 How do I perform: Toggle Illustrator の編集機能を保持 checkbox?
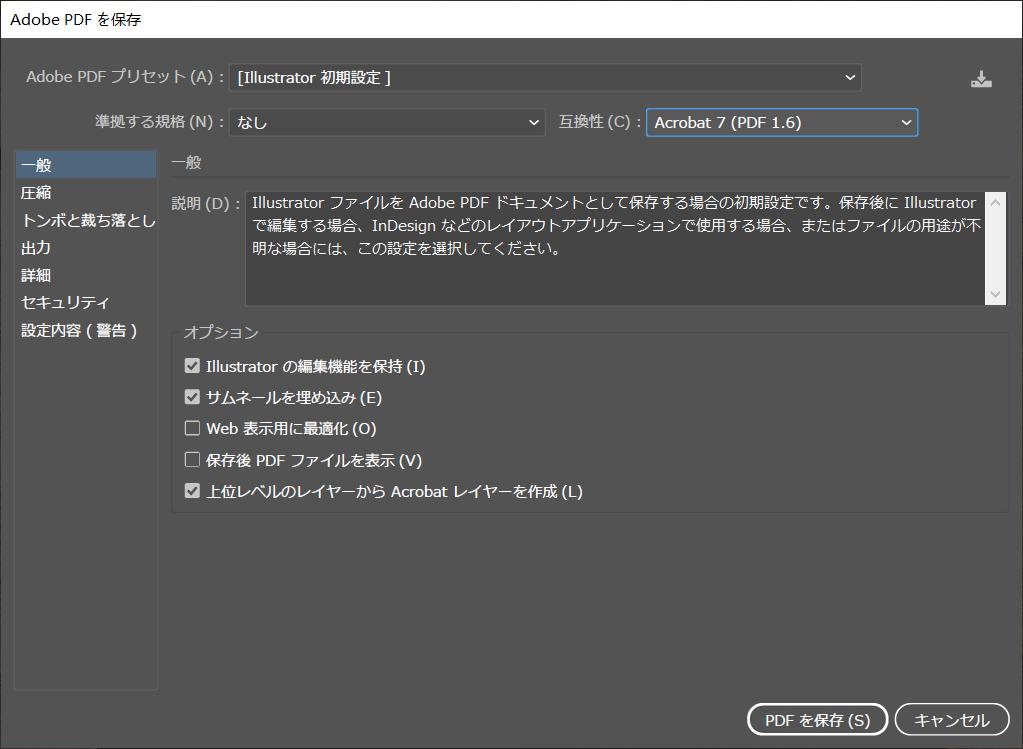192,366
